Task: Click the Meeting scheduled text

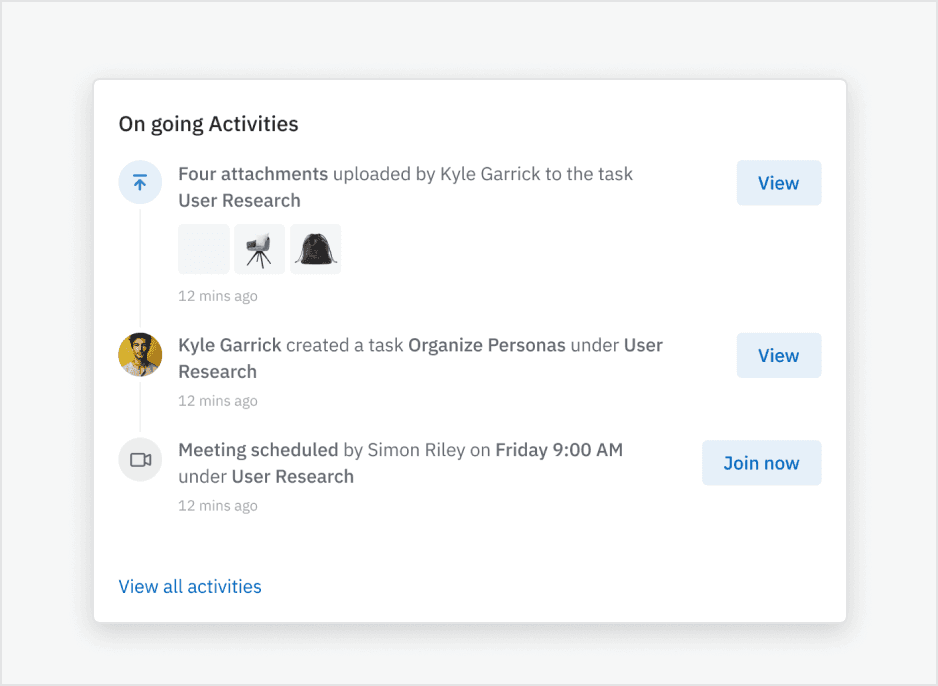Action: tap(258, 450)
